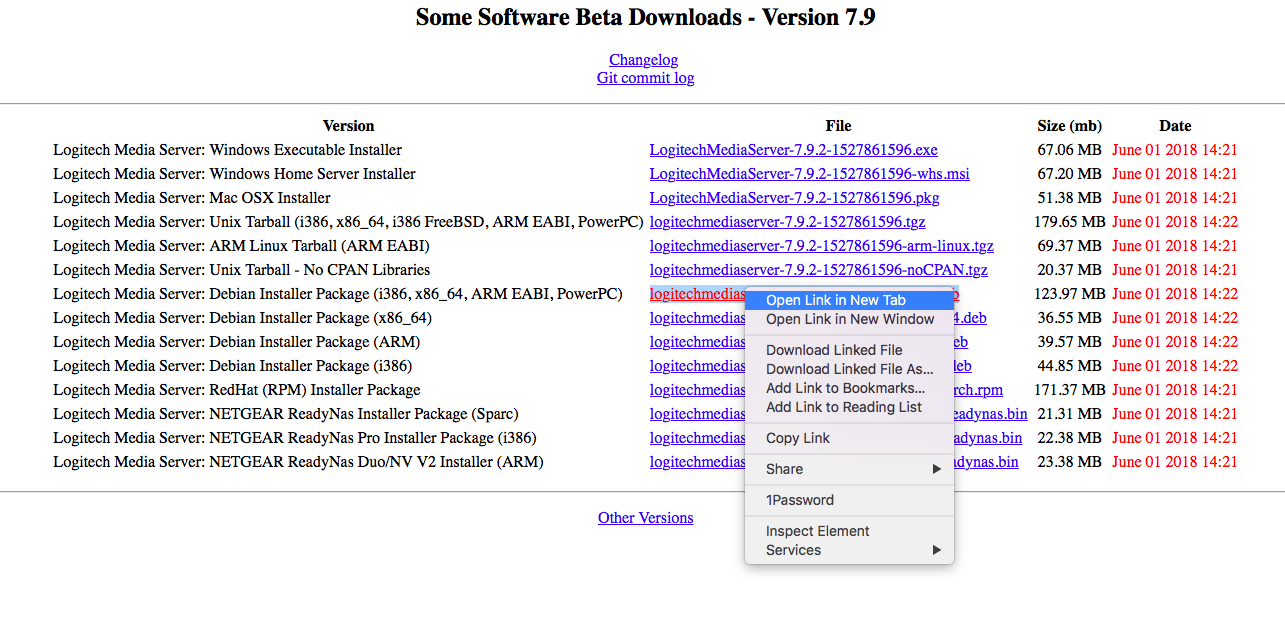This screenshot has width=1285, height=626.
Task: Choose Download Linked File As...
Action: (849, 369)
